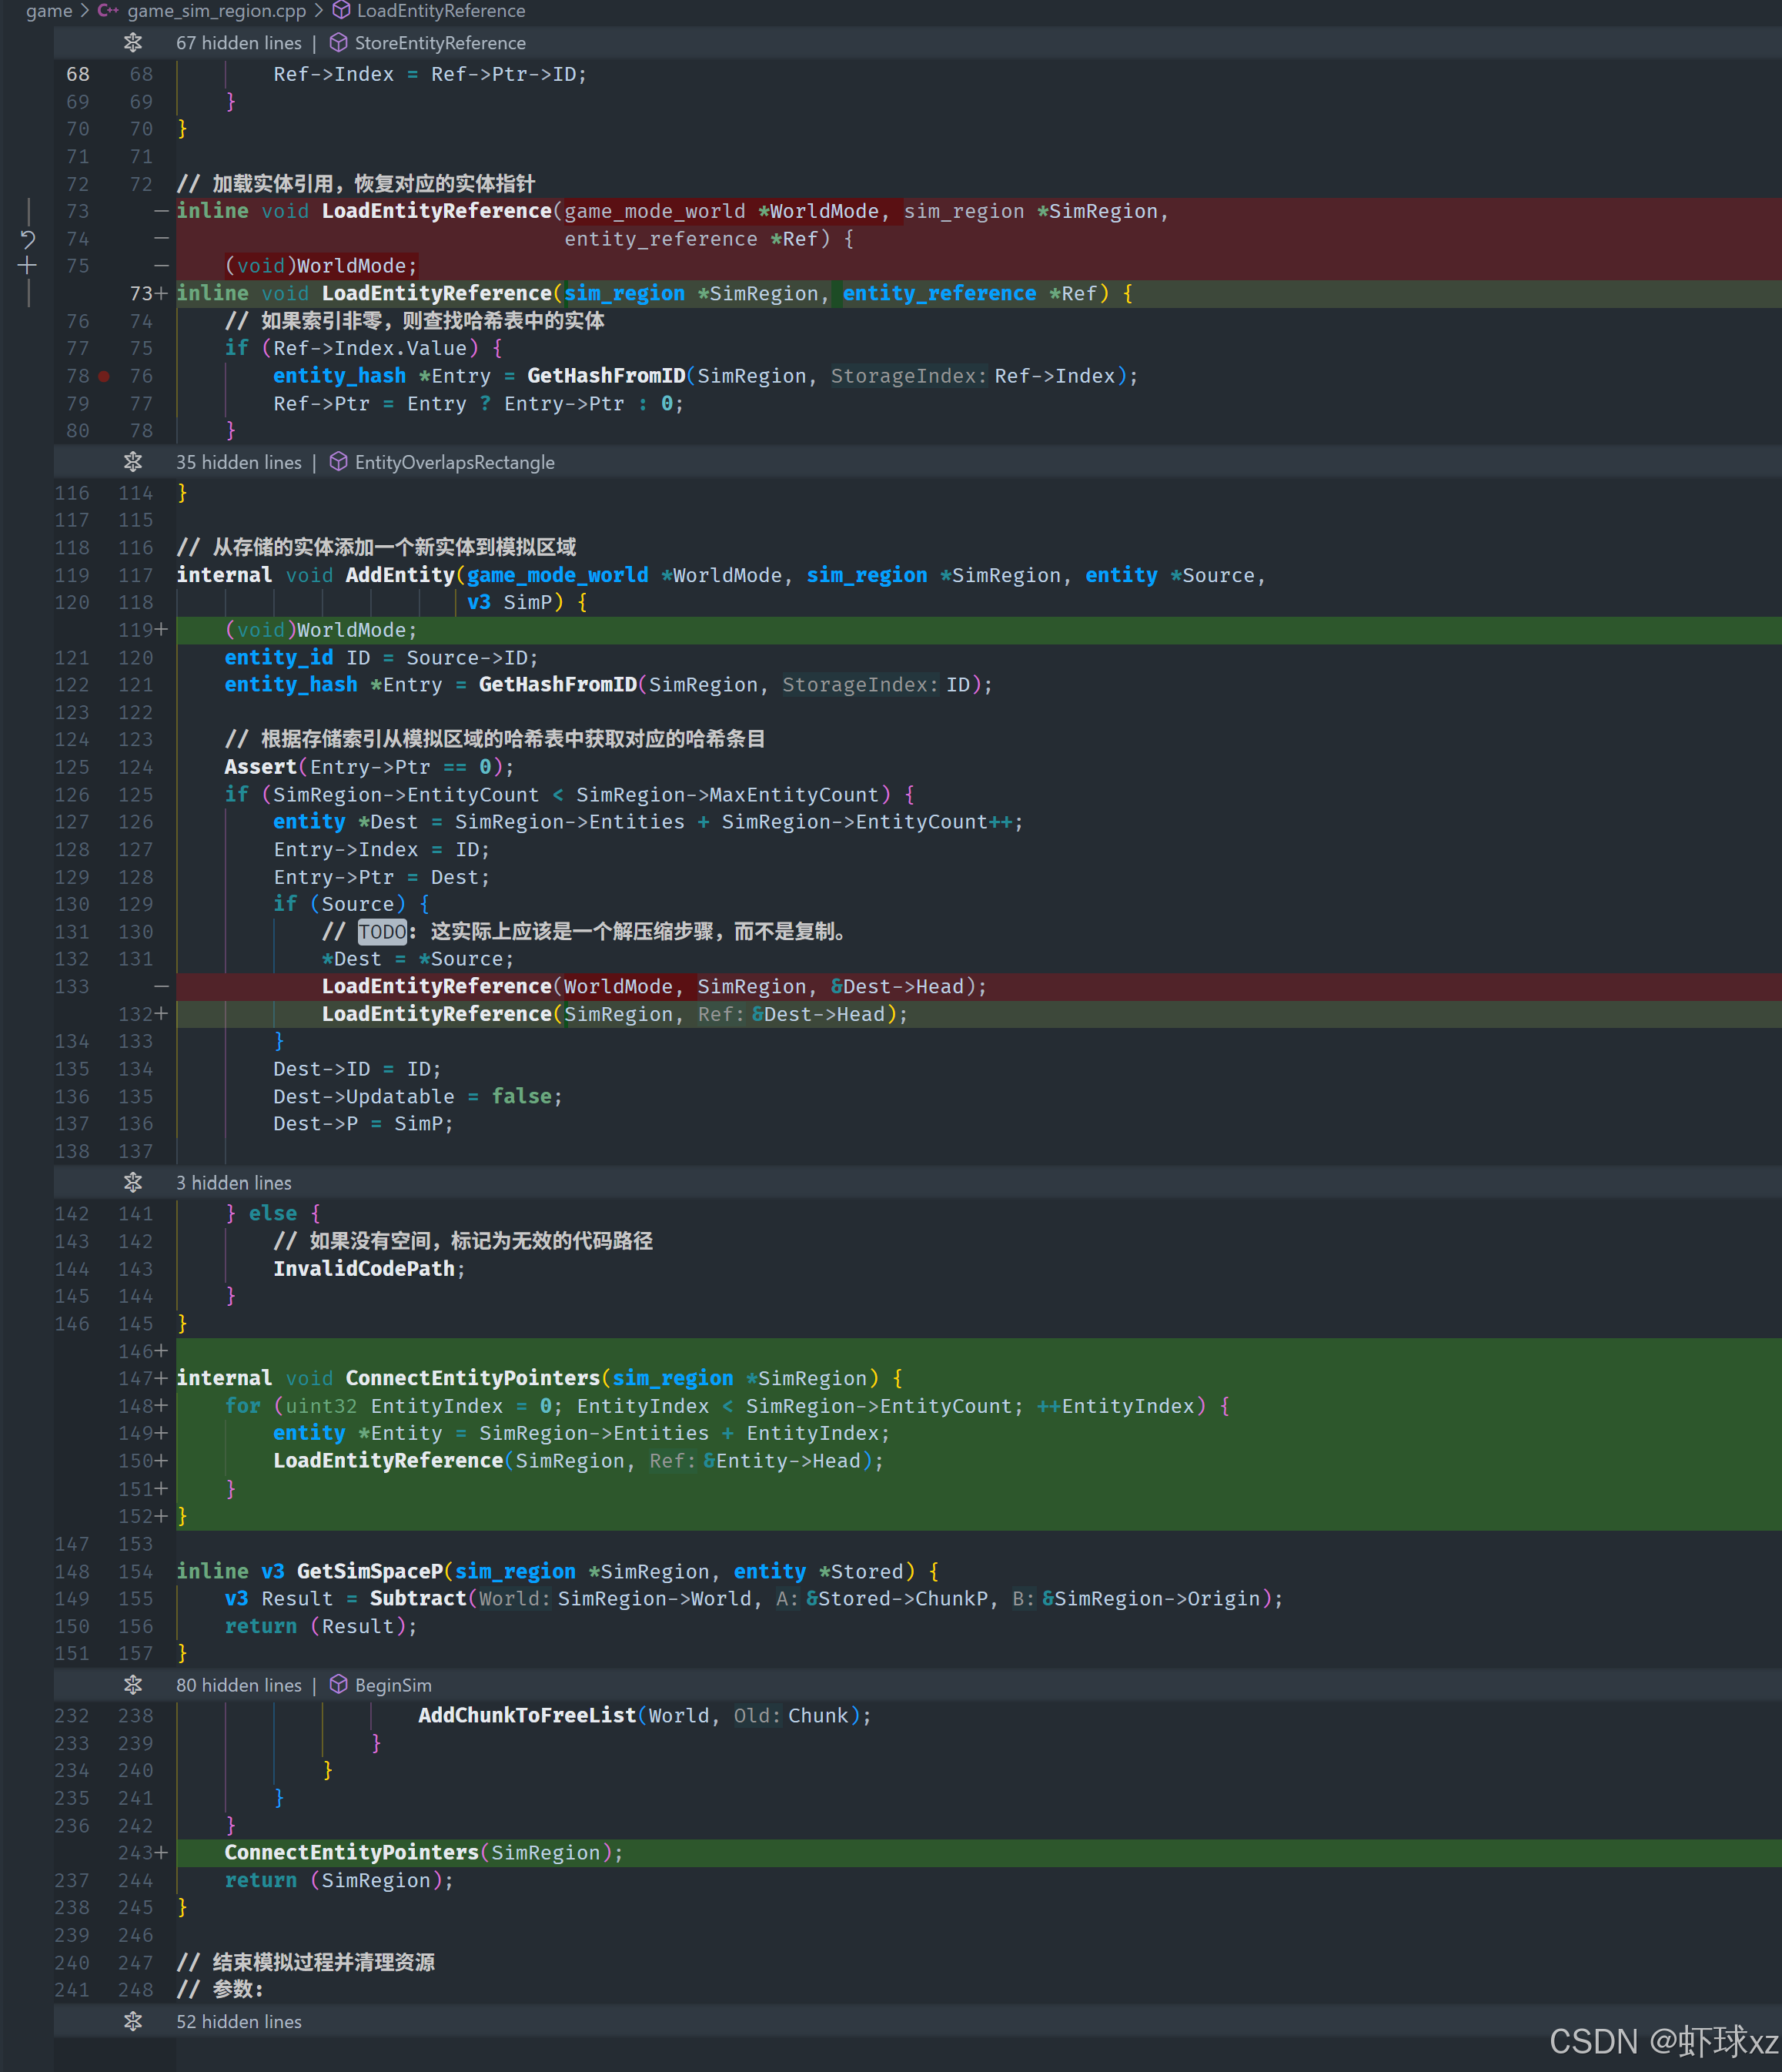Toggle the red breakpoint dot on line 78
The height and width of the screenshot is (2072, 1782).
(x=104, y=377)
